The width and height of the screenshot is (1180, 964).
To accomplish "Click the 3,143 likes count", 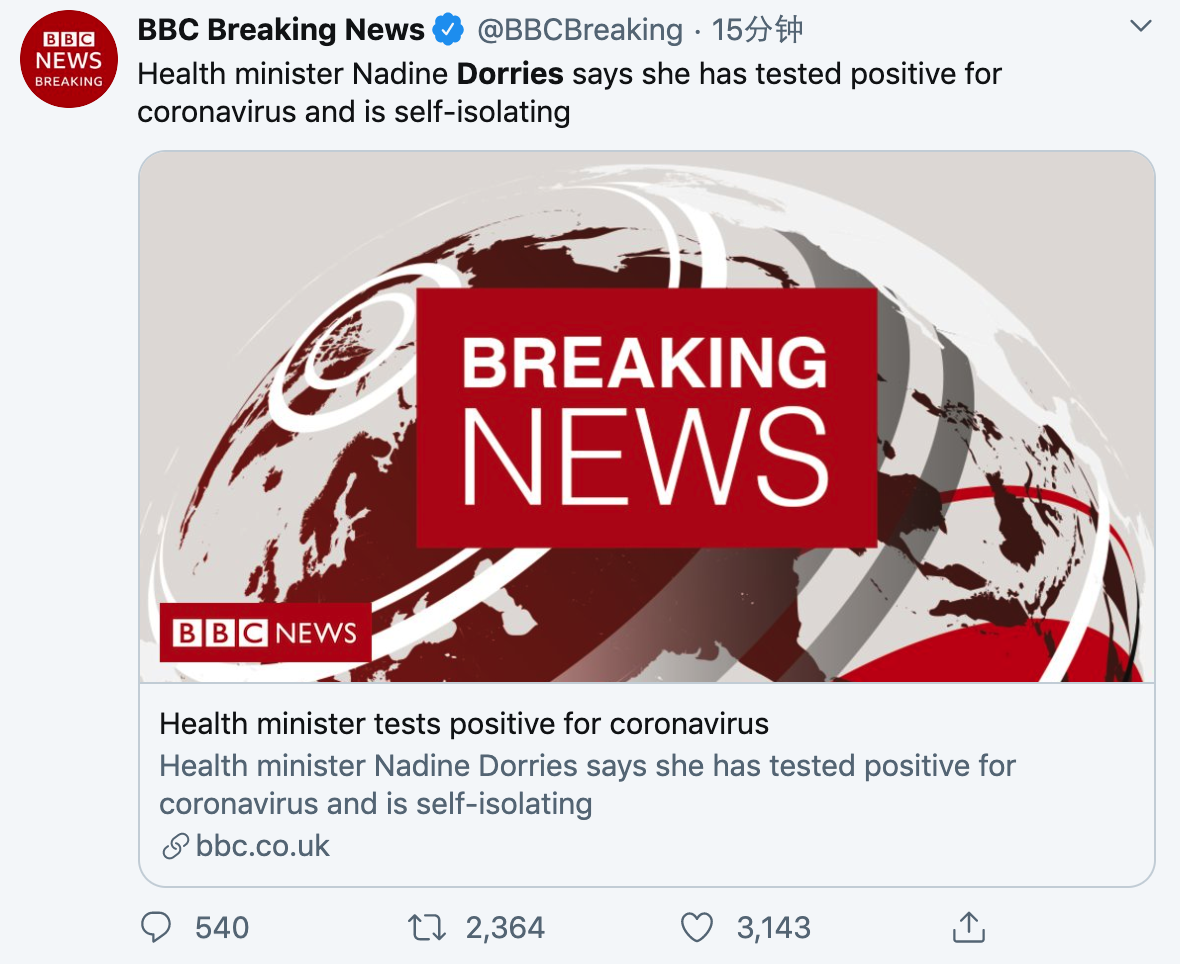I will pos(773,928).
